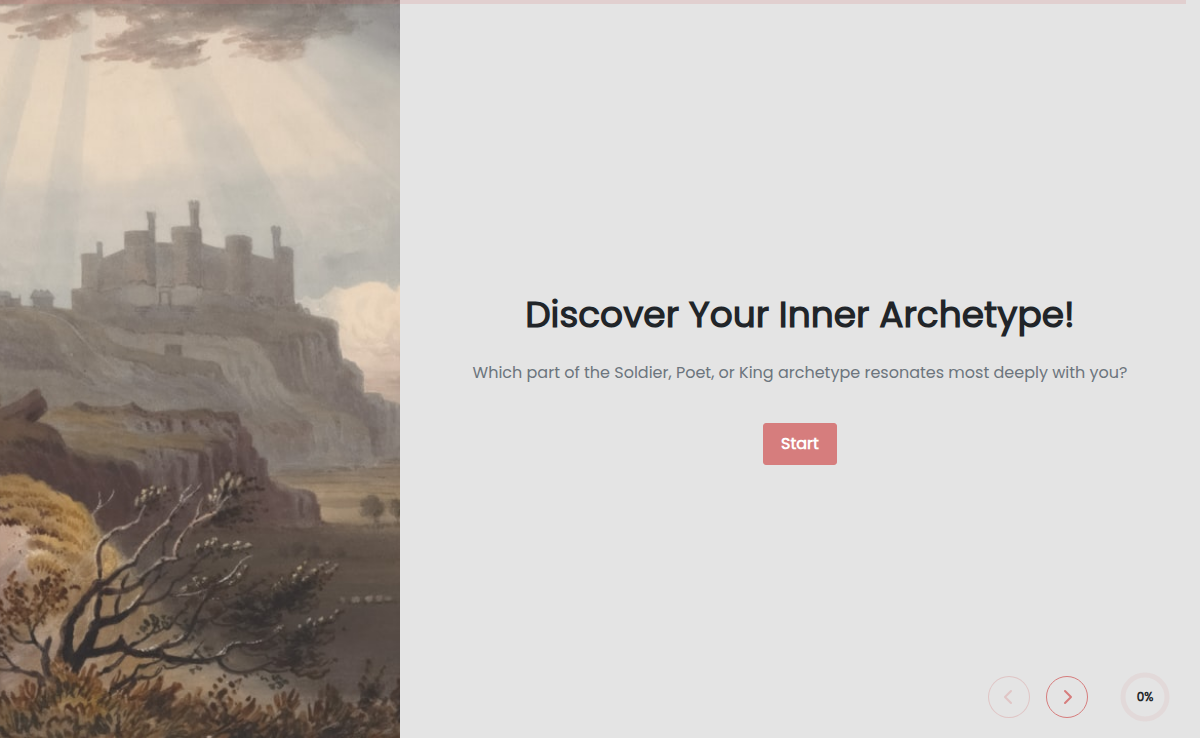Click the word Archetype! in the heading
1200x738 pixels.
coord(977,315)
